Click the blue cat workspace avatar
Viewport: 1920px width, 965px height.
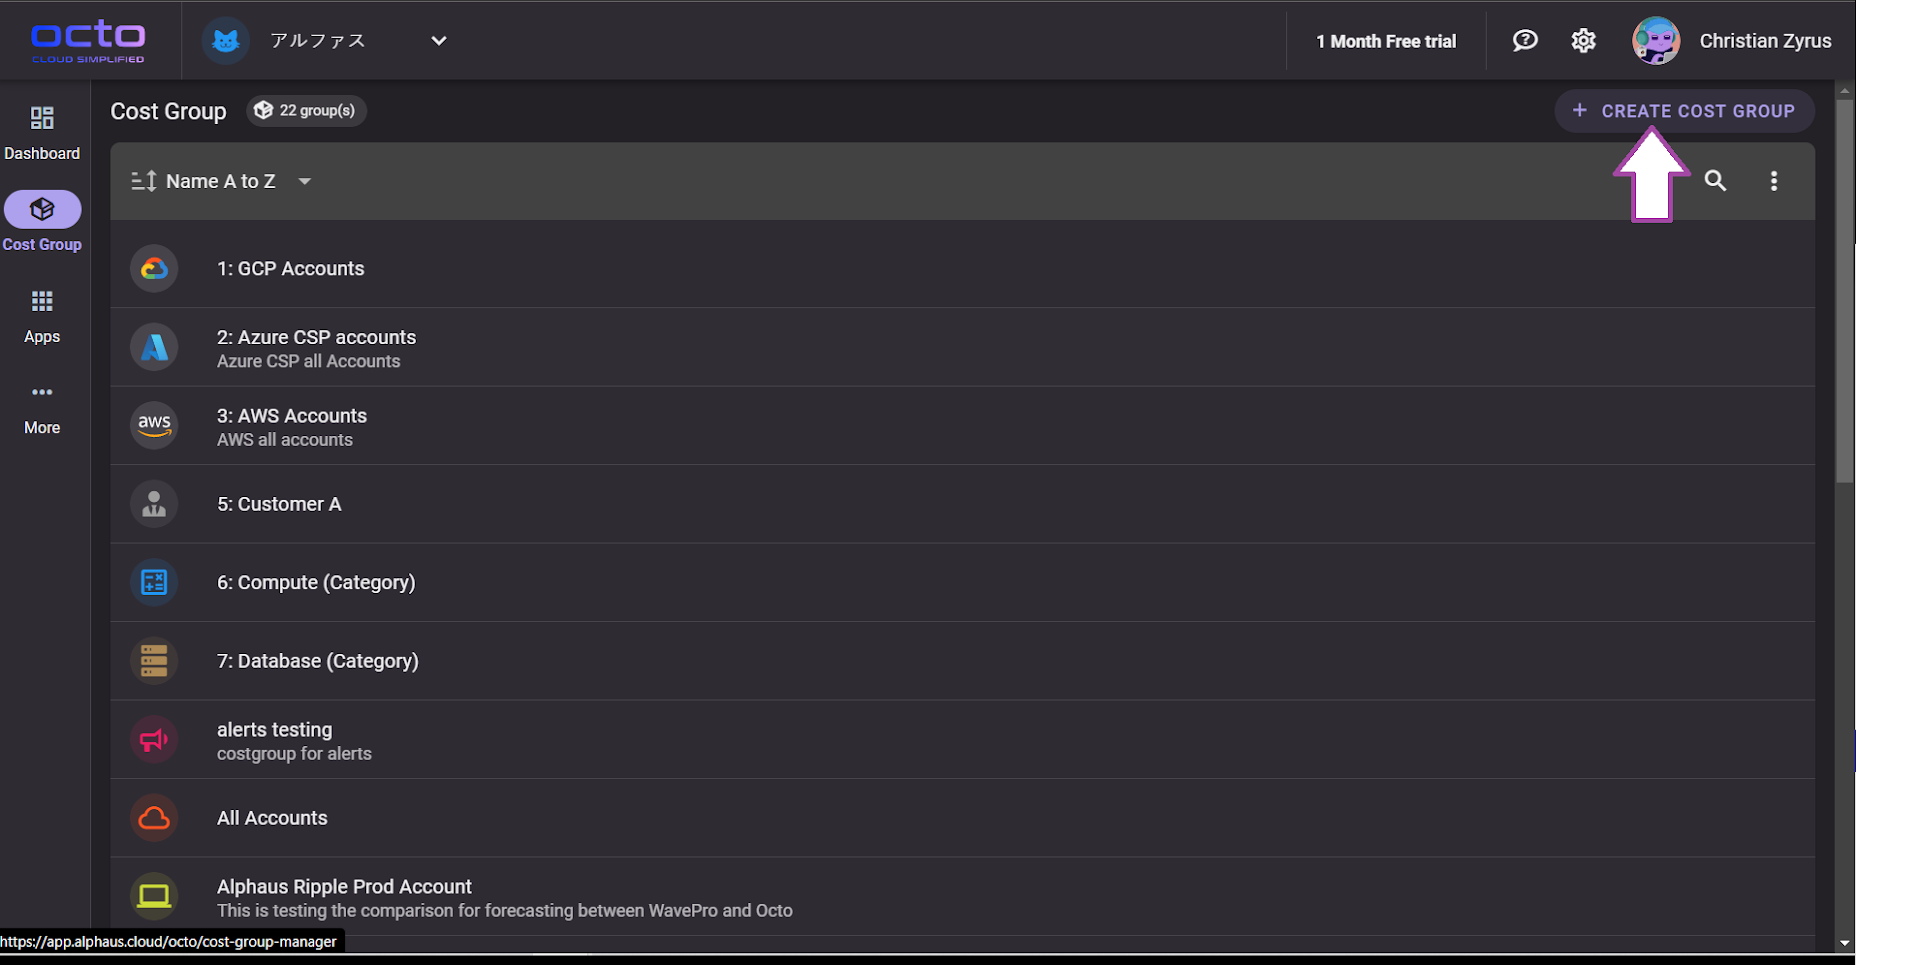(226, 41)
